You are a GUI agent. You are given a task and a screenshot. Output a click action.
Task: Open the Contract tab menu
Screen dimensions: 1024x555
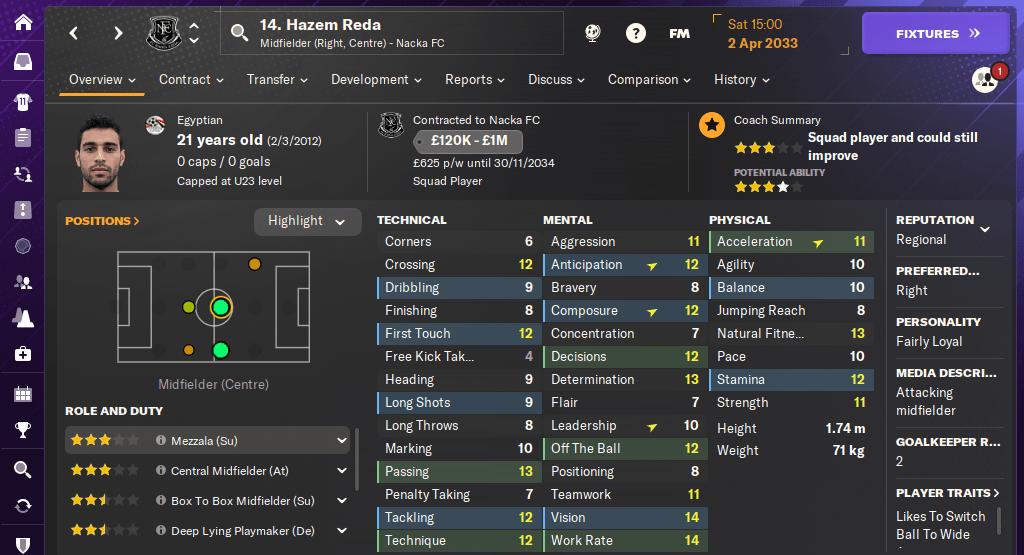click(191, 80)
